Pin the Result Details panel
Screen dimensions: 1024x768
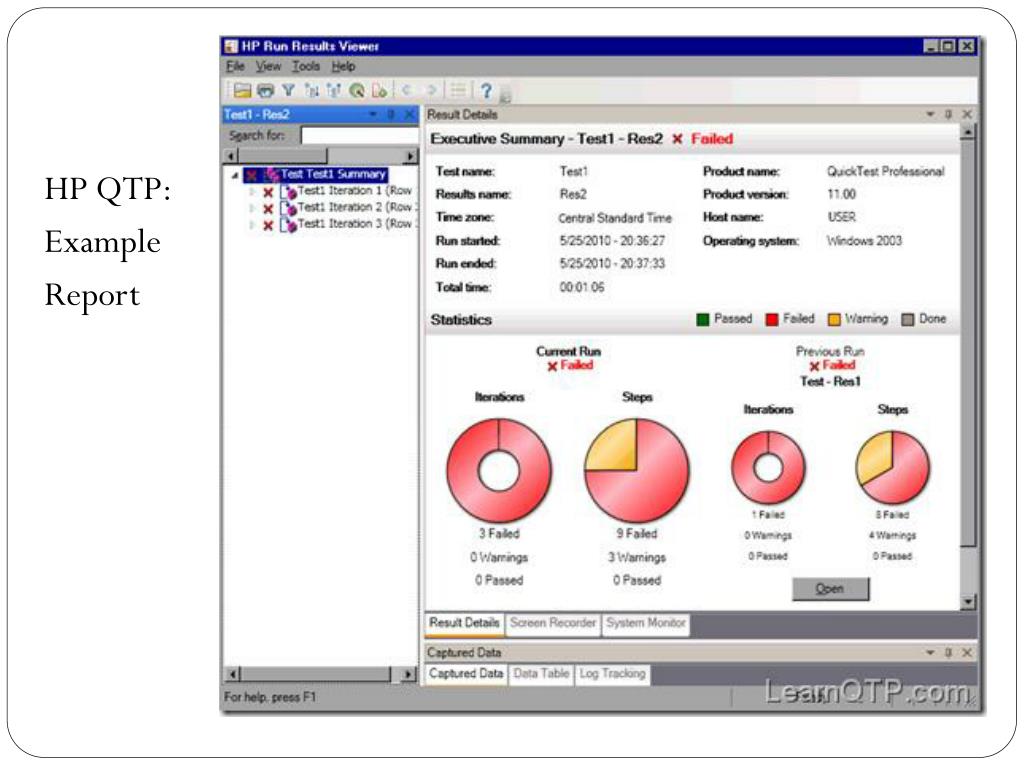[948, 114]
